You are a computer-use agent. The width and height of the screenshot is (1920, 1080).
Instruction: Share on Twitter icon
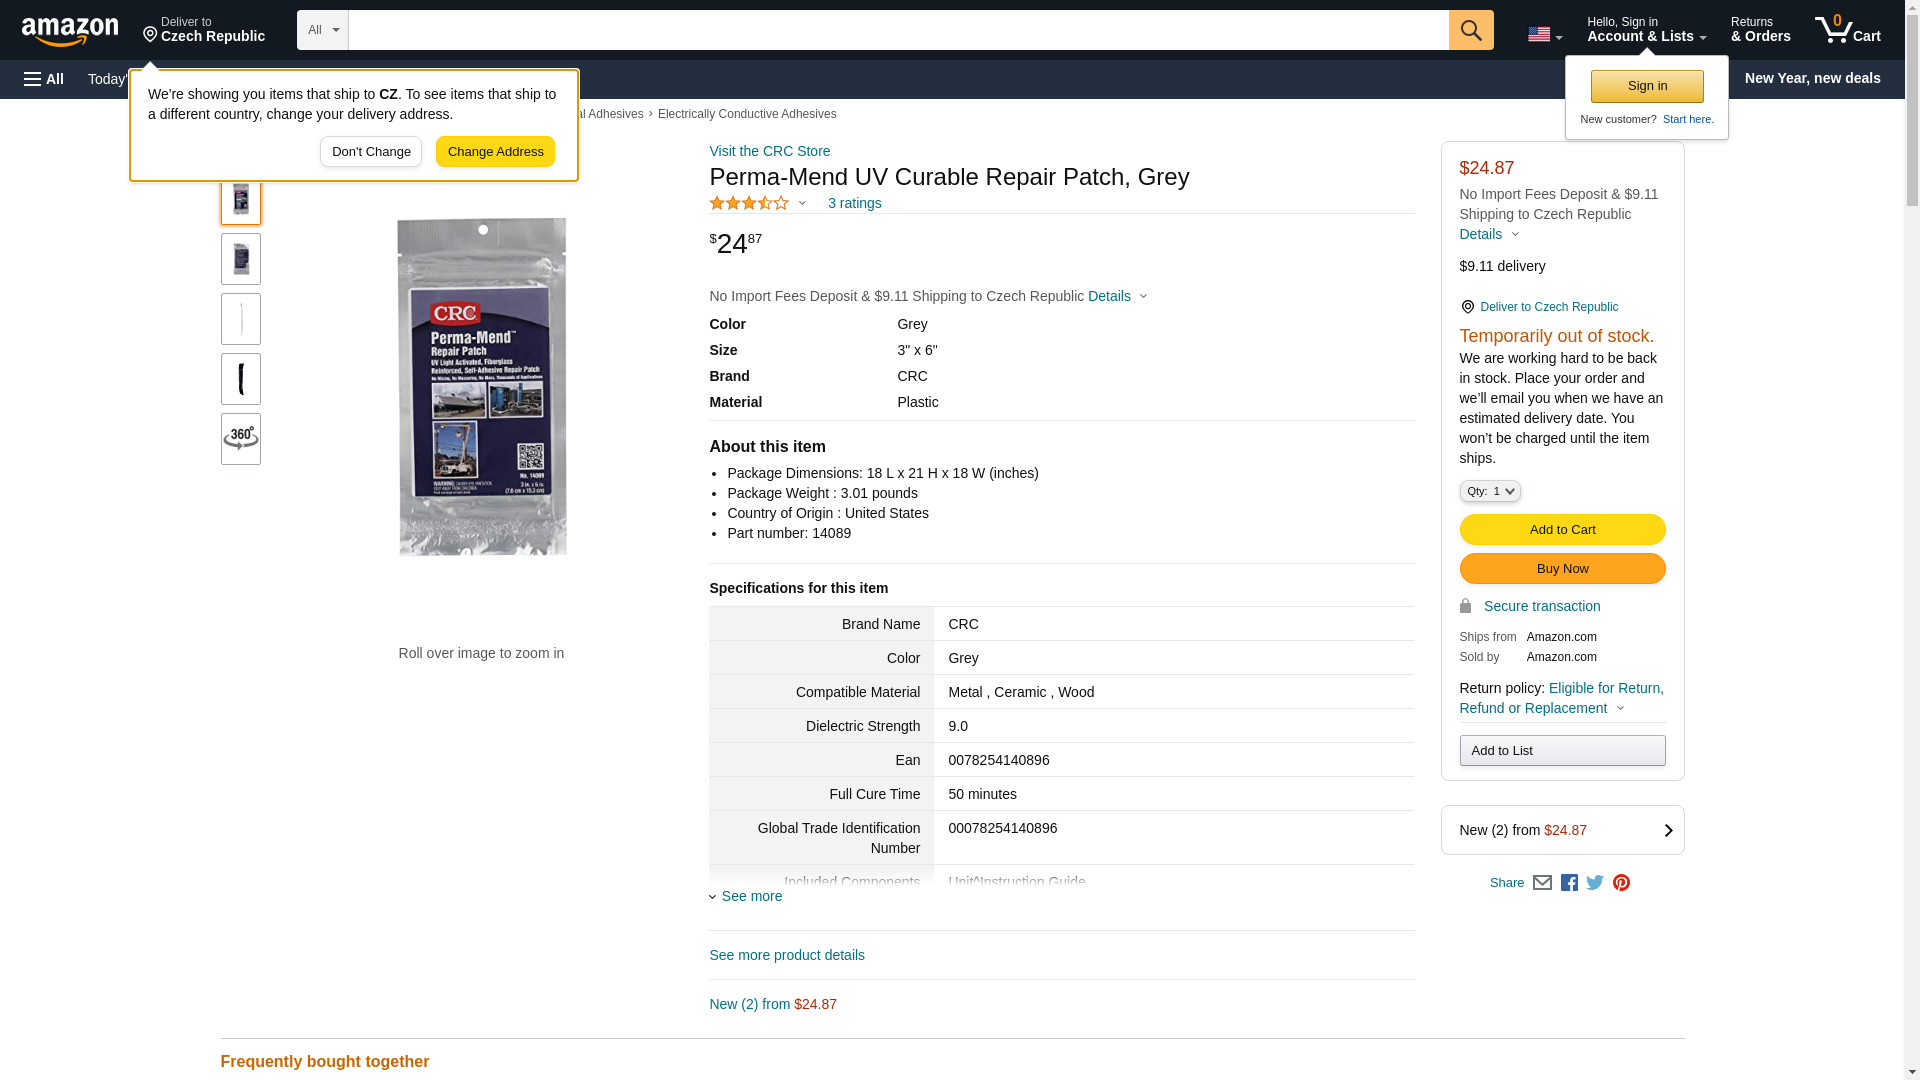click(1595, 883)
